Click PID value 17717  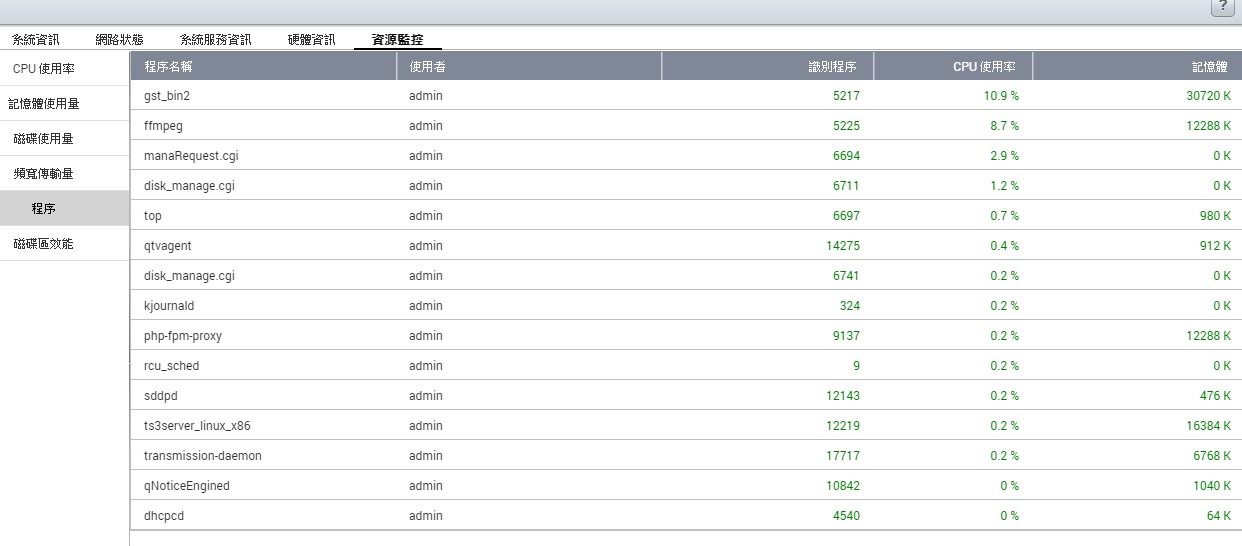(843, 456)
